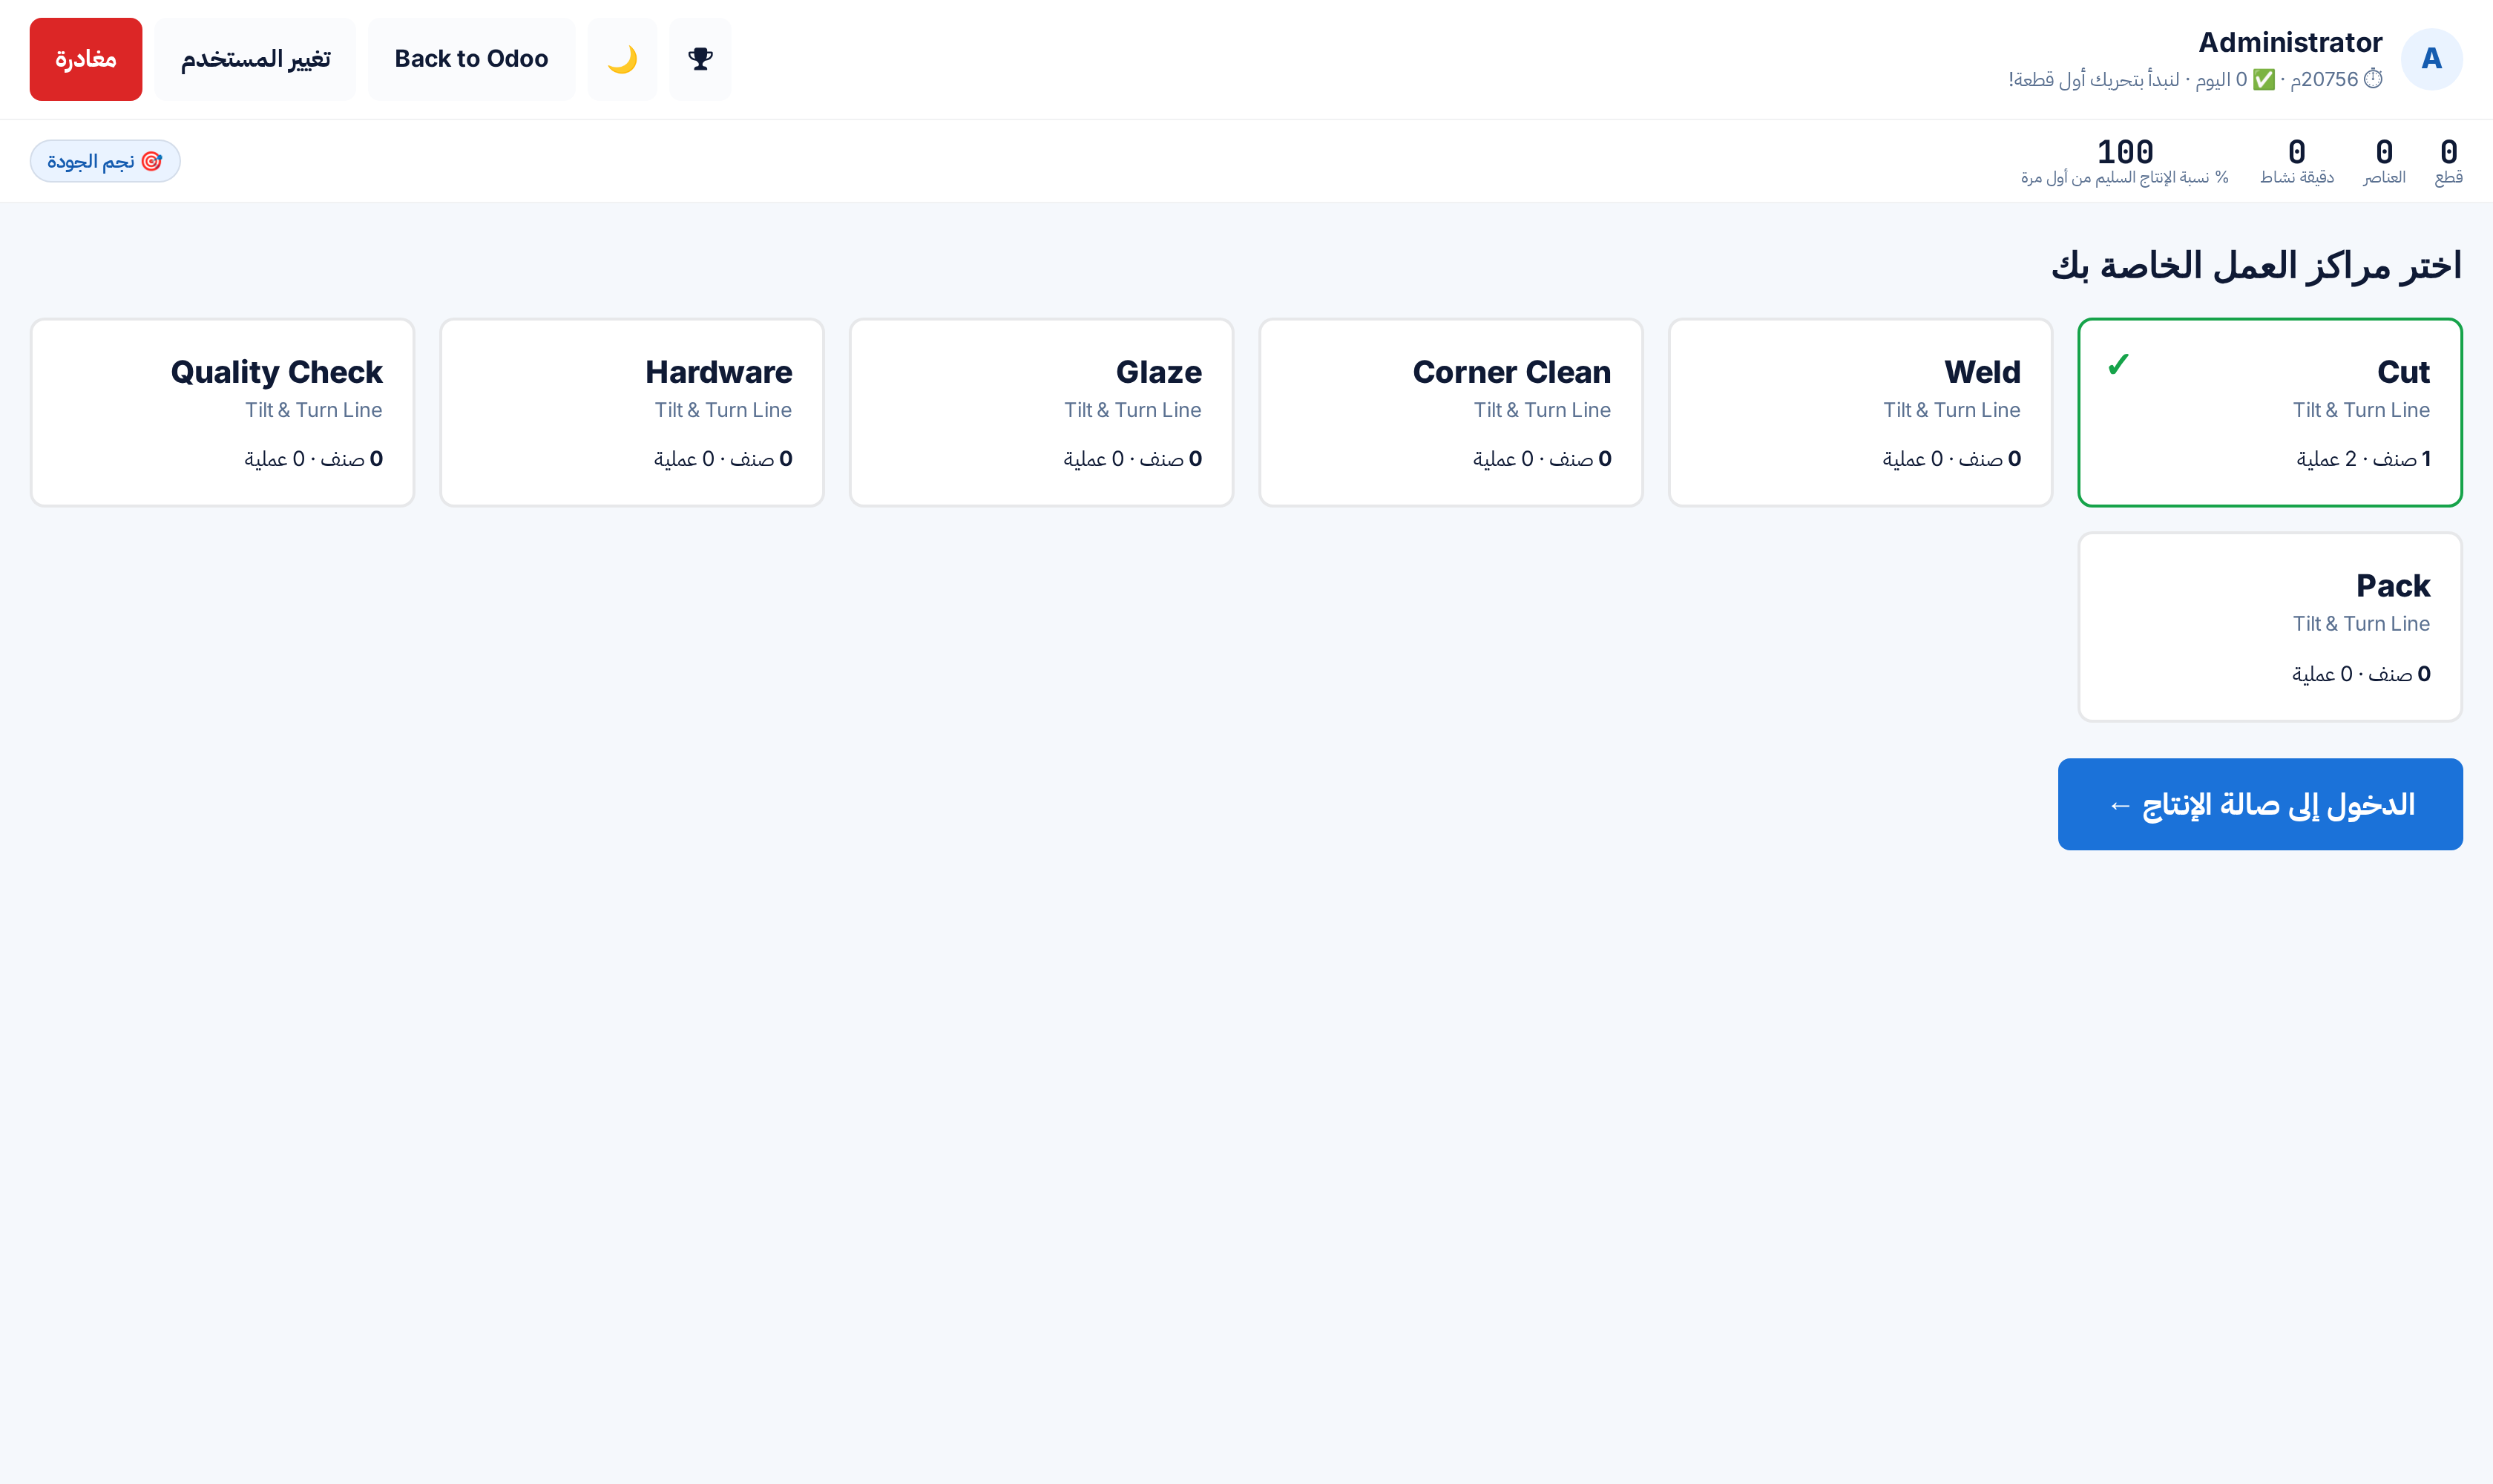Select the Glaze work center card

pyautogui.click(x=1041, y=412)
